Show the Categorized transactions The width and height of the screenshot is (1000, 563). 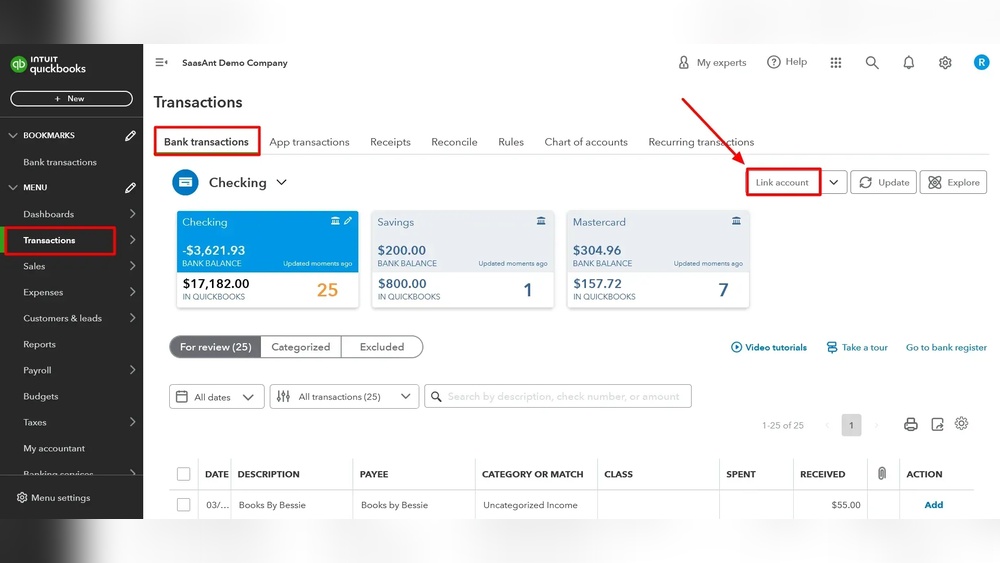pos(301,347)
